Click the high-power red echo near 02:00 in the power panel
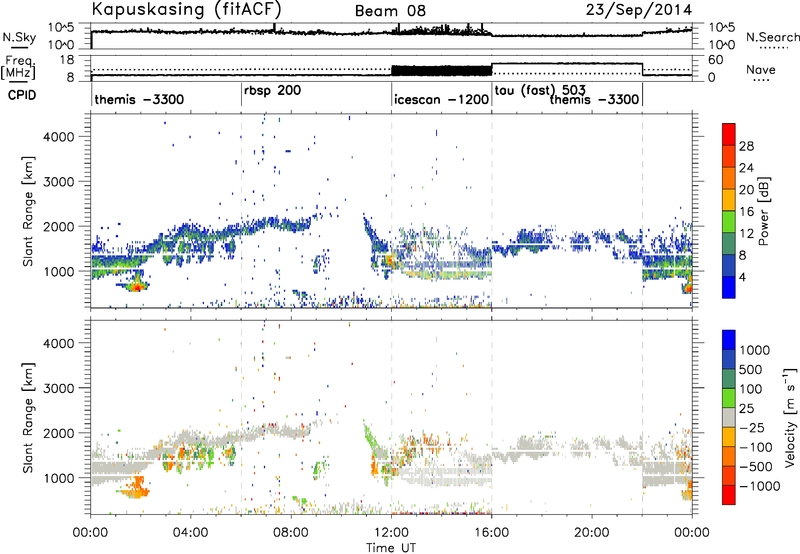 [x=136, y=287]
